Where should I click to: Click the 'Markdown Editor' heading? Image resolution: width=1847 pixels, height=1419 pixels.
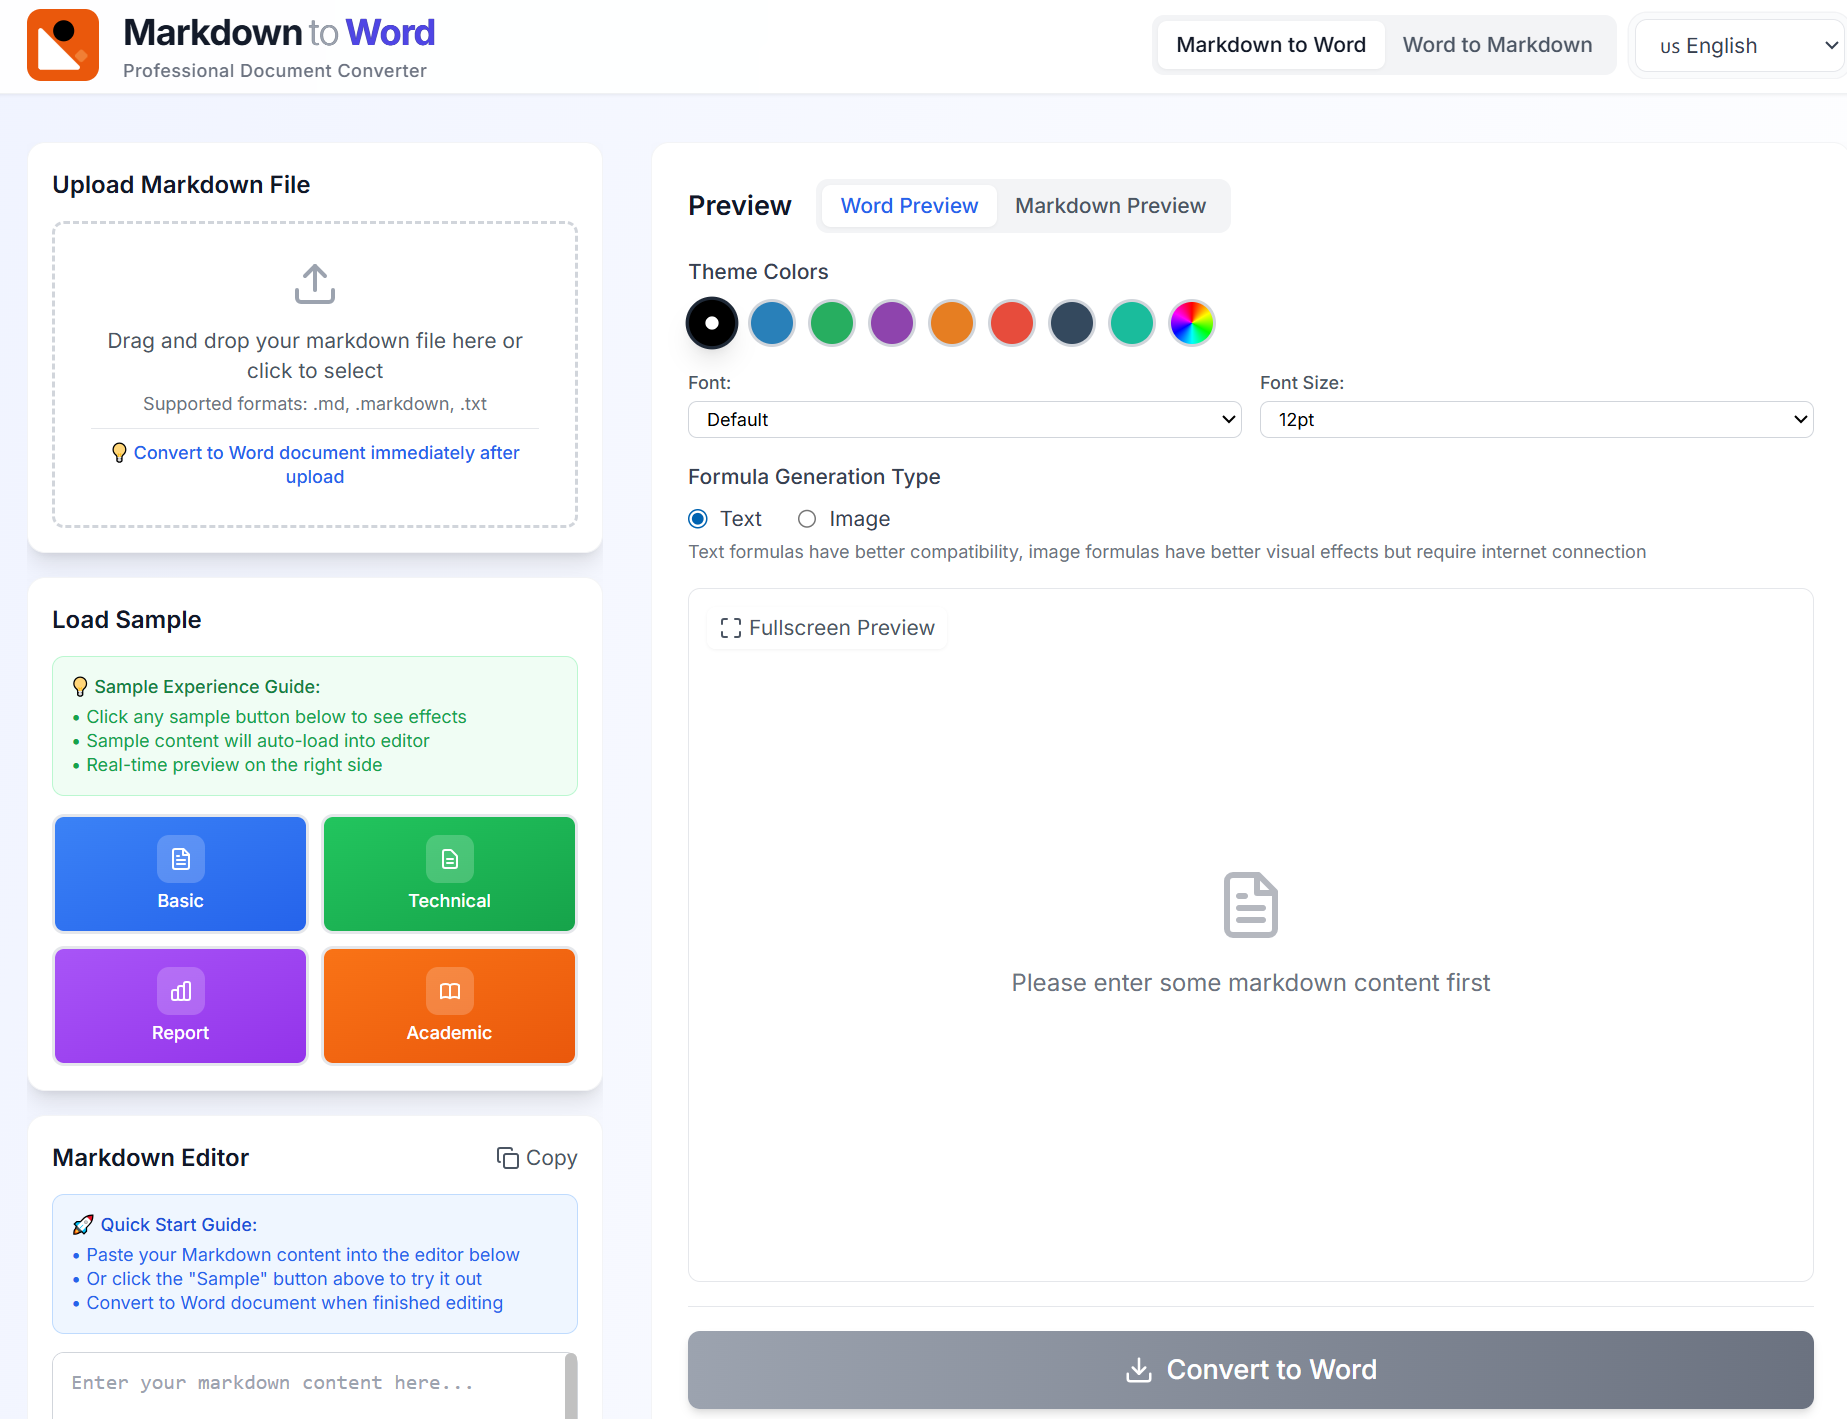click(x=151, y=1158)
